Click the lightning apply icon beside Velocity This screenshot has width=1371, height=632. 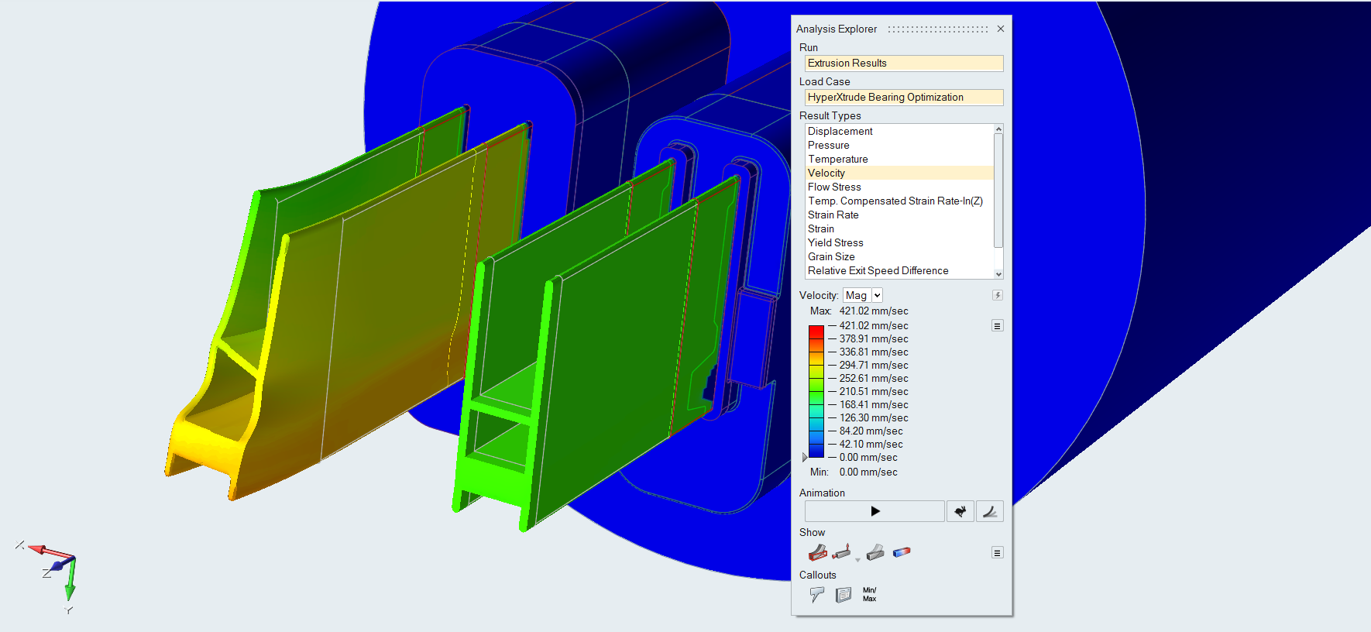point(997,295)
